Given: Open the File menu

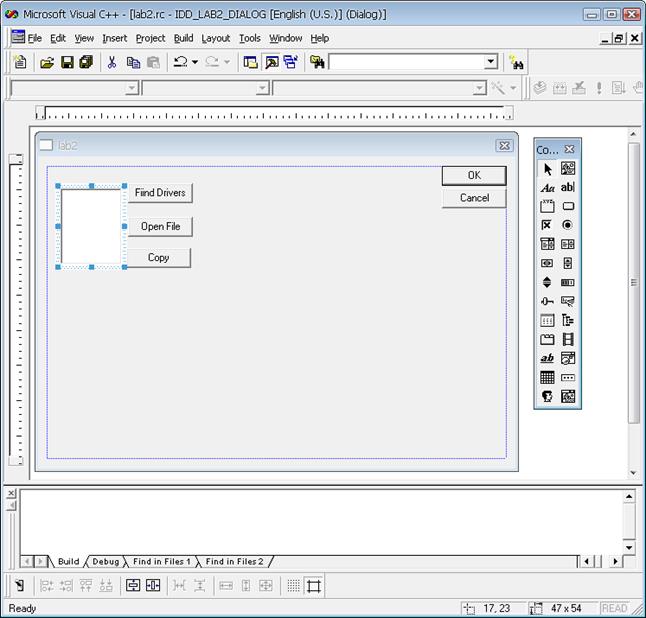Looking at the screenshot, I should tap(35, 38).
